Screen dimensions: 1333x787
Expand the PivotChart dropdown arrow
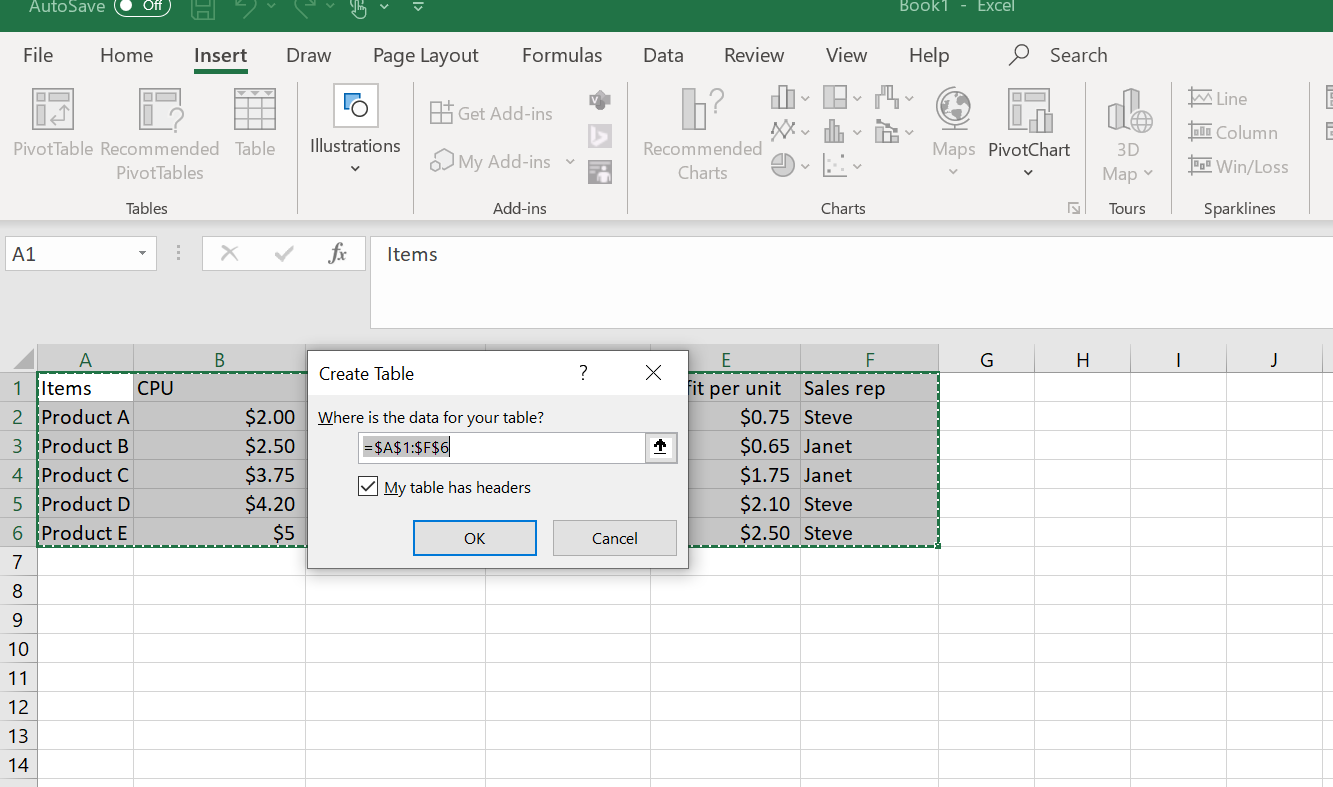click(x=1028, y=173)
